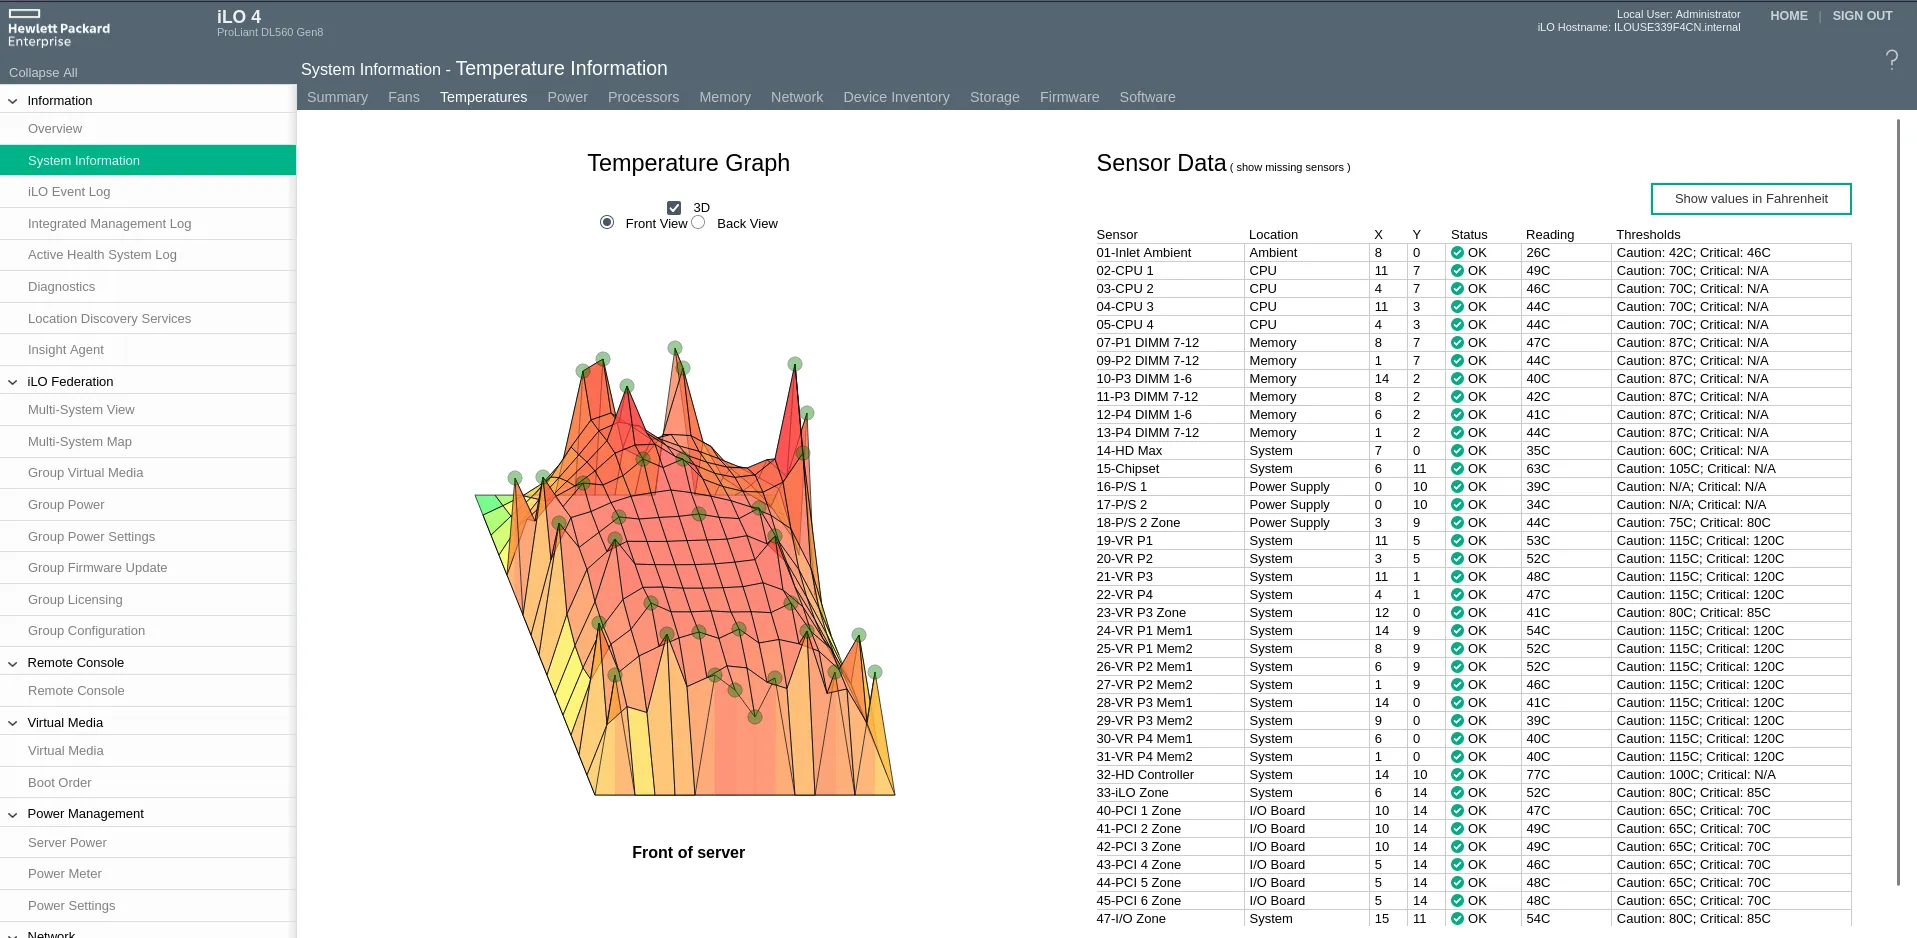Collapse the iLO Federation section
Viewport: 1917px width, 938px height.
coord(13,382)
